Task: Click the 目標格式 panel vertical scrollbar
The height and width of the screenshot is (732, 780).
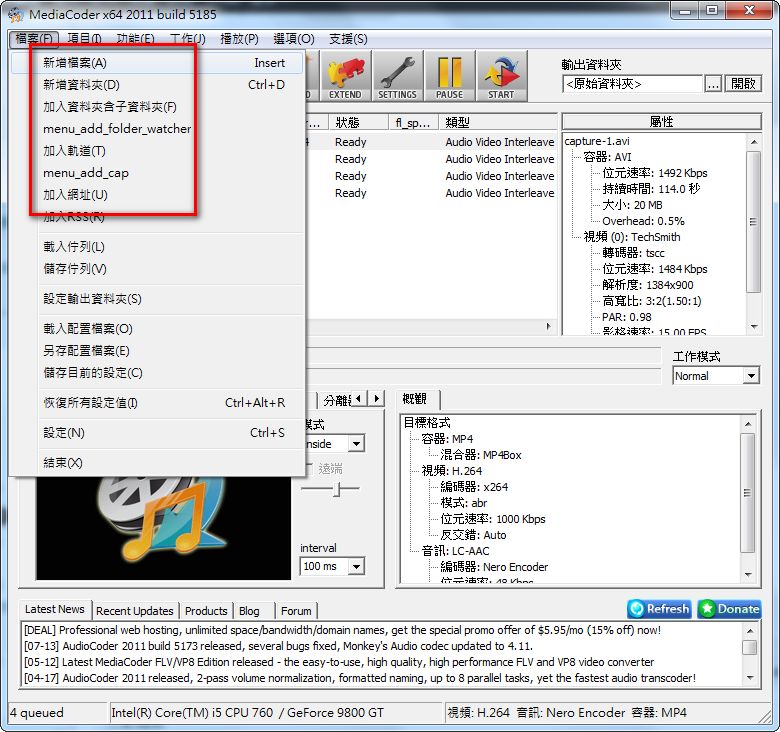Action: 748,499
